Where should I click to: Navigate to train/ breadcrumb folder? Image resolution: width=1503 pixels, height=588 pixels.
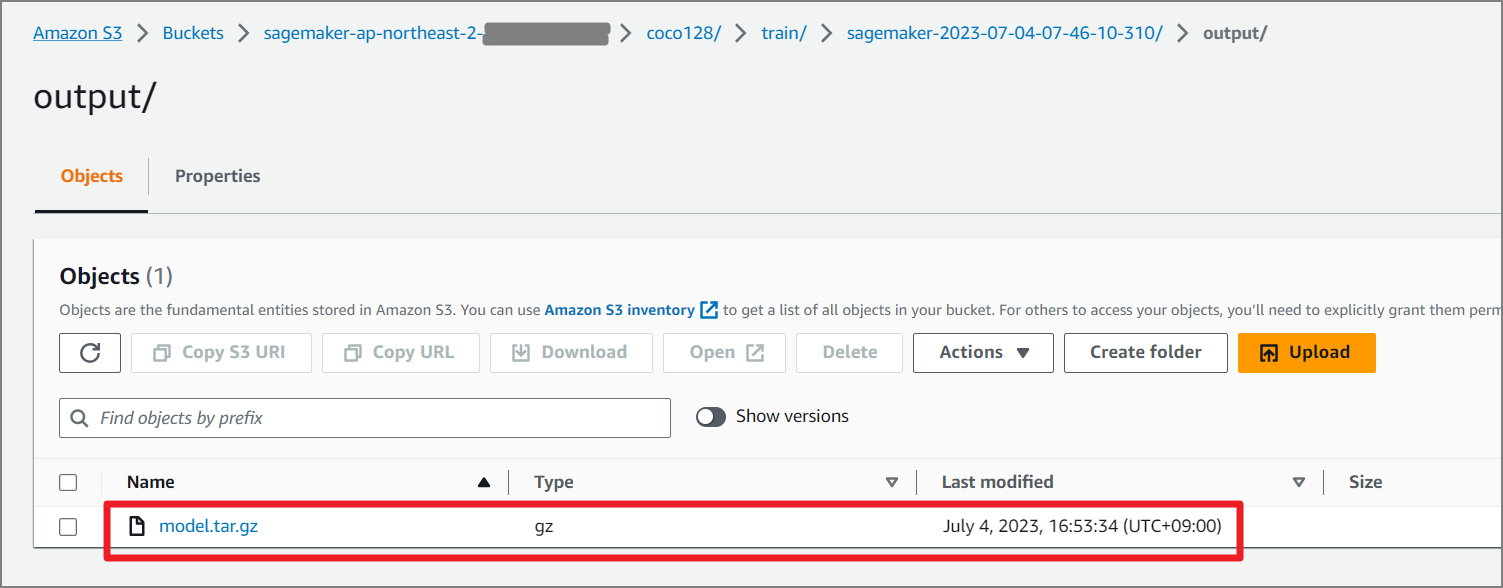pos(784,33)
